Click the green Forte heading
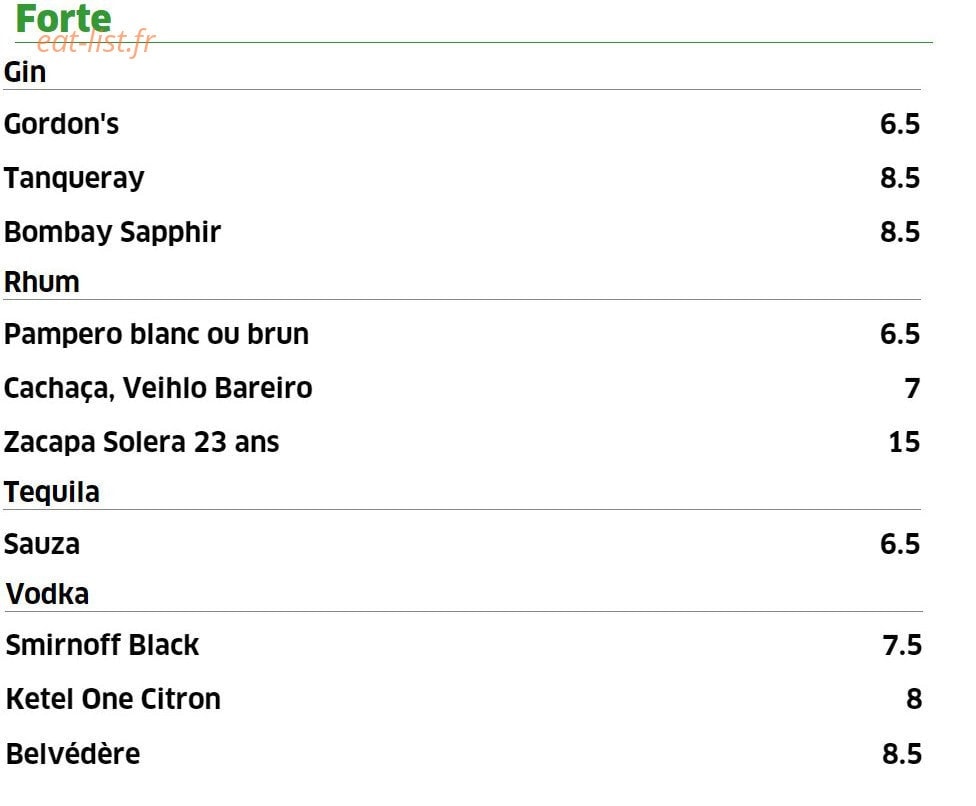The image size is (976, 806). 63,18
